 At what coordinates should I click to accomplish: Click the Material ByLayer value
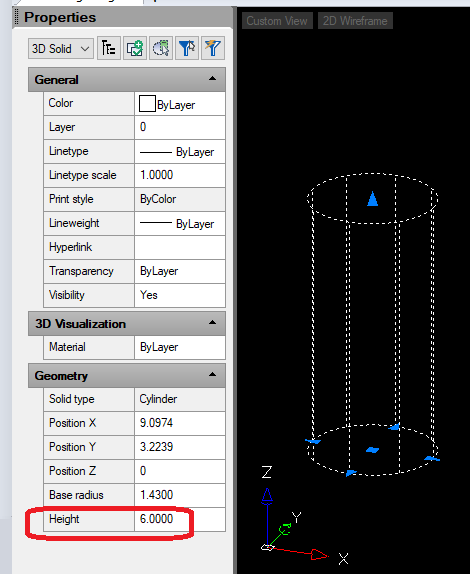[180, 347]
